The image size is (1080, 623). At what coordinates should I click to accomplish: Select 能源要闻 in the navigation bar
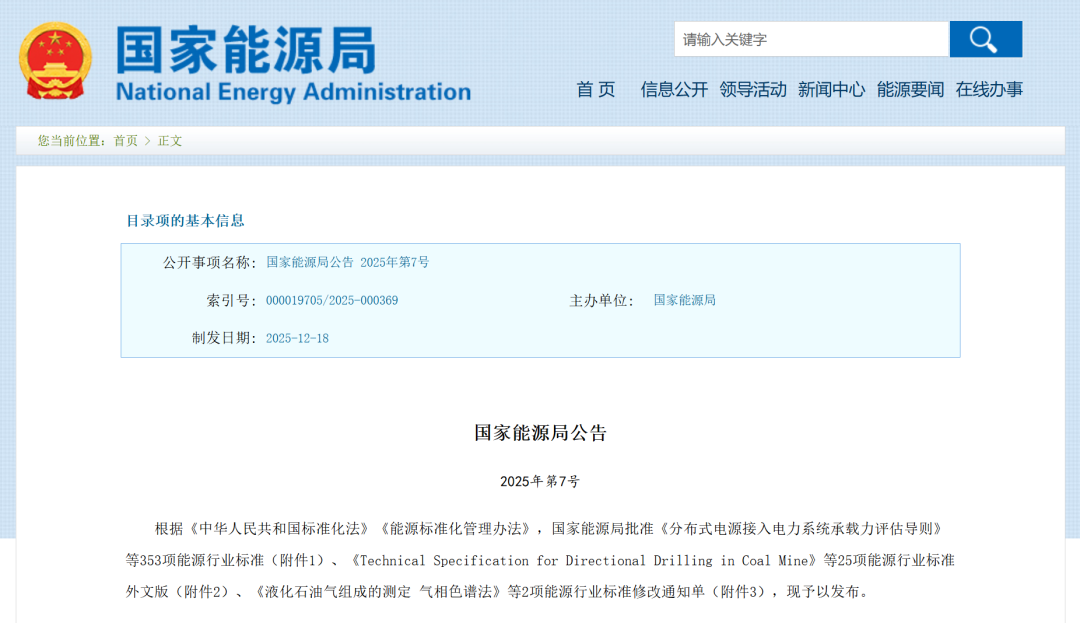pyautogui.click(x=910, y=89)
